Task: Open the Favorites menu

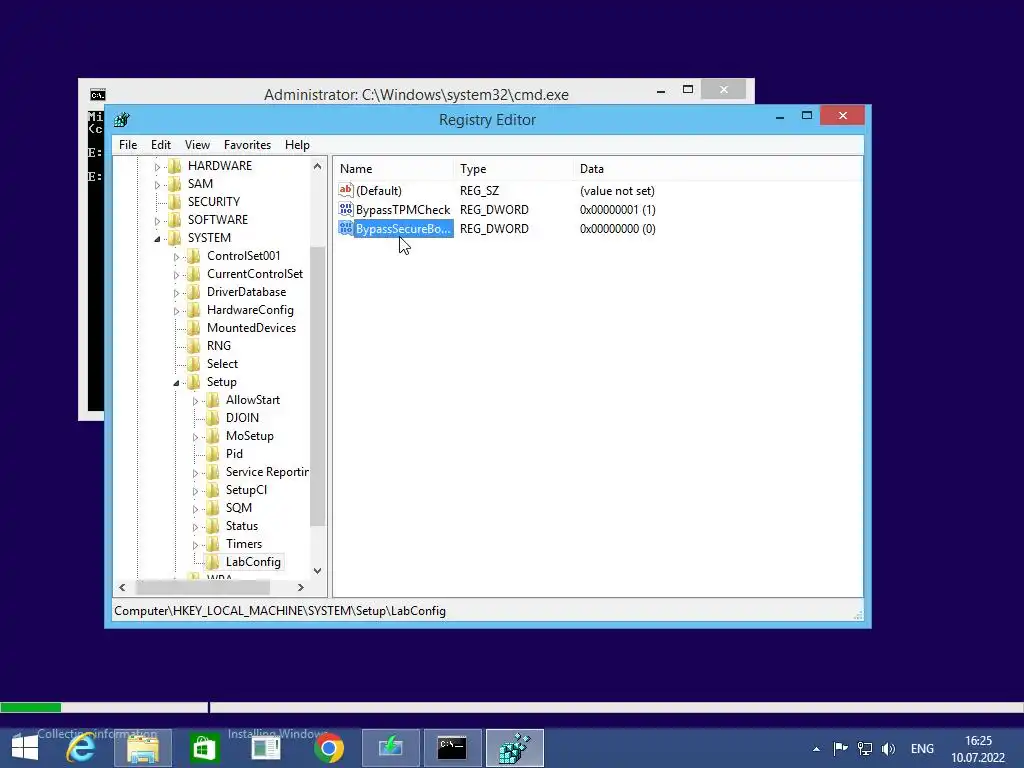Action: pos(247,145)
